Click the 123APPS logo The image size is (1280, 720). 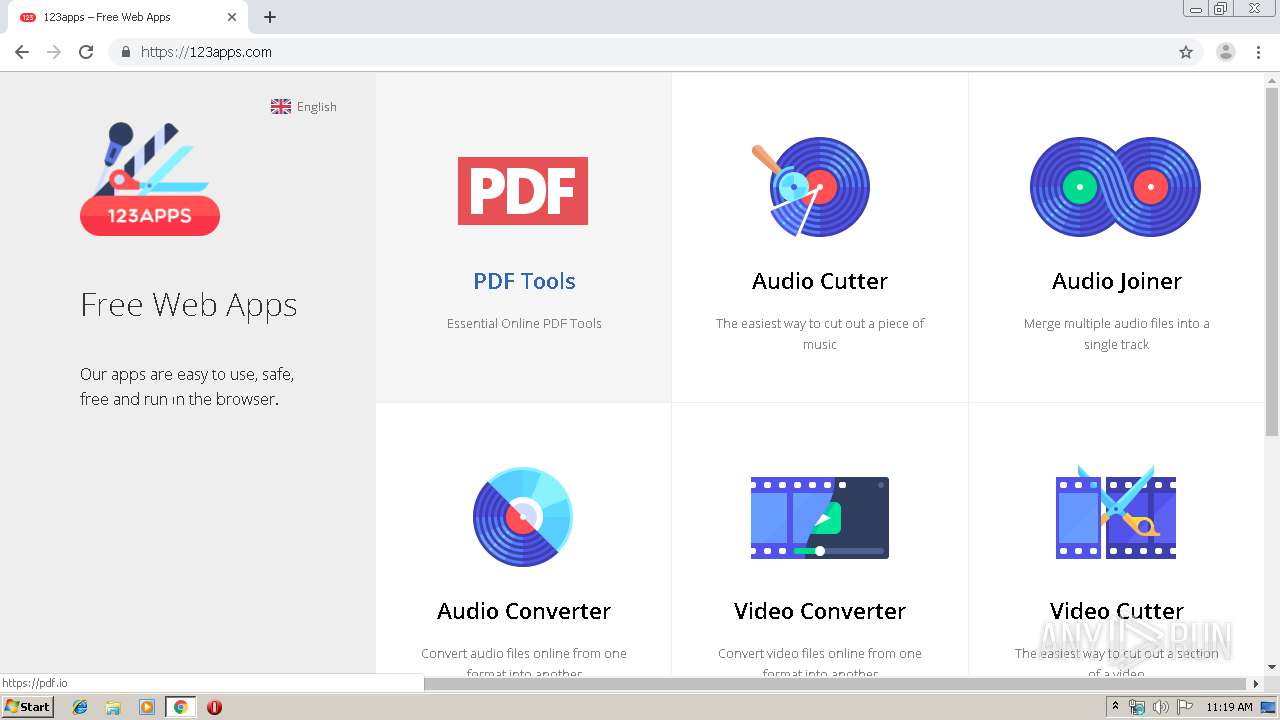(x=150, y=179)
